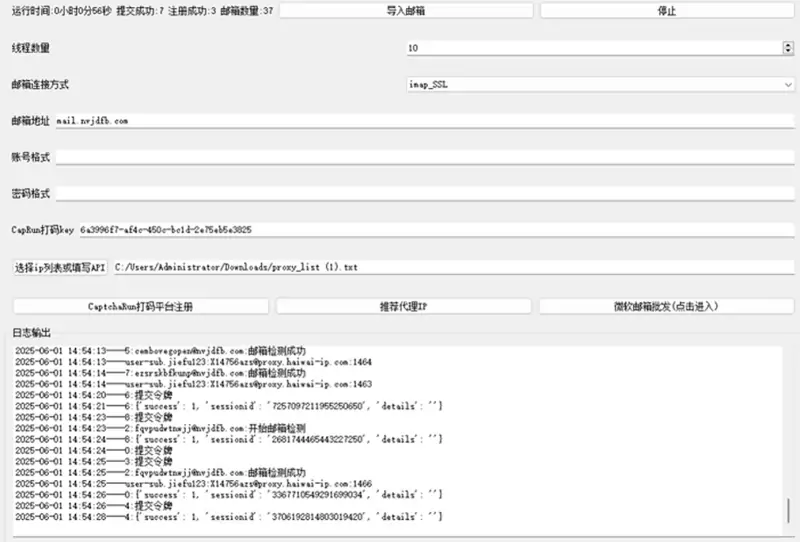Click the proxy_list file path field

tap(452, 268)
